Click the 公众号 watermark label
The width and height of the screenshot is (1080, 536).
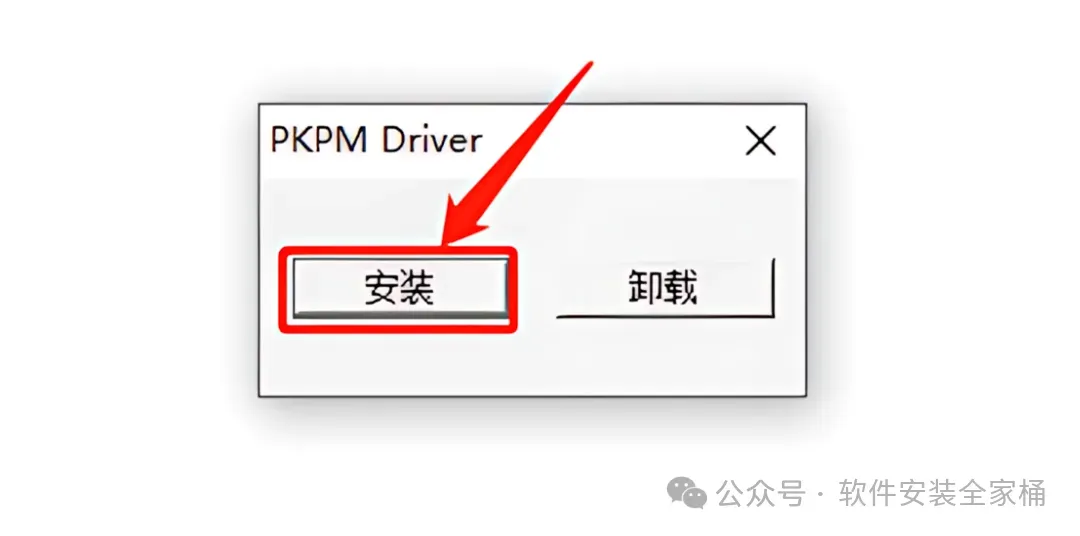(760, 493)
